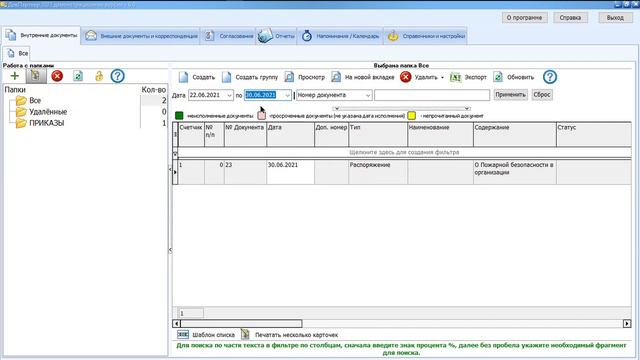Open the Внешние документы и корреспонденция tab
This screenshot has width=640, height=360.
[141, 36]
